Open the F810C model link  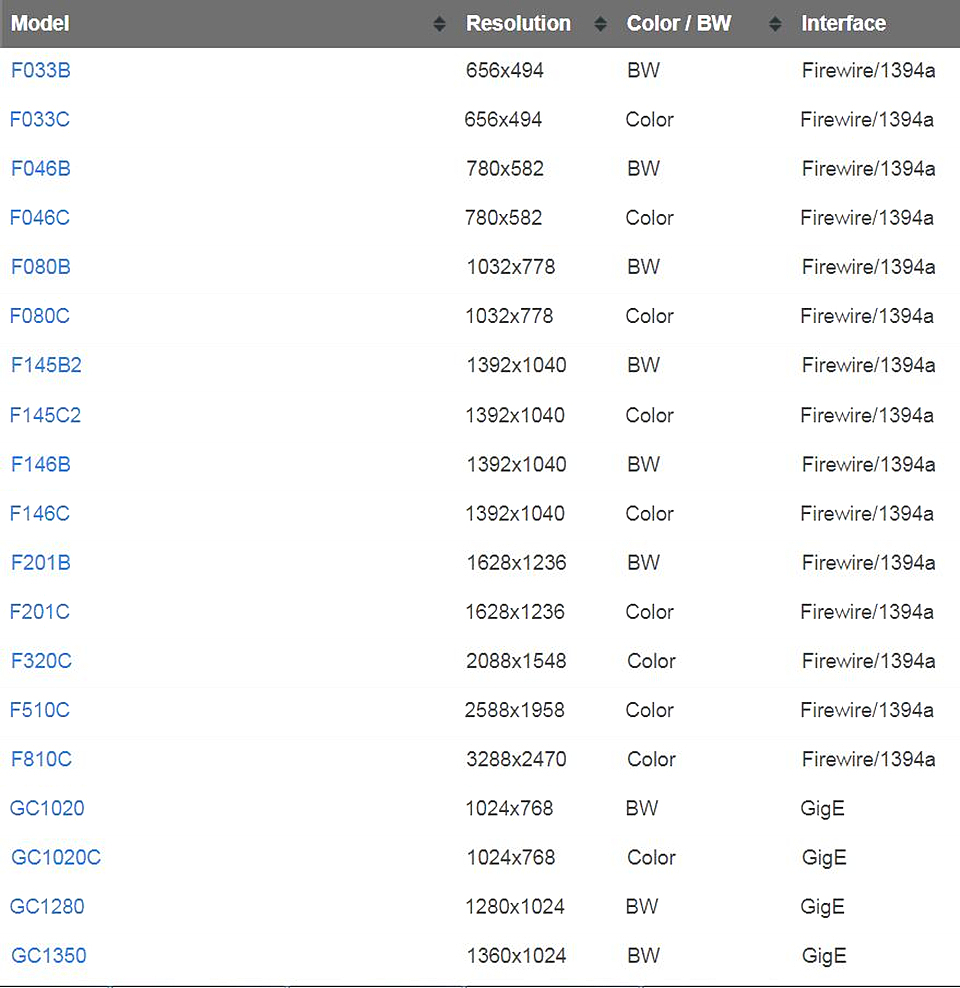[x=42, y=759]
